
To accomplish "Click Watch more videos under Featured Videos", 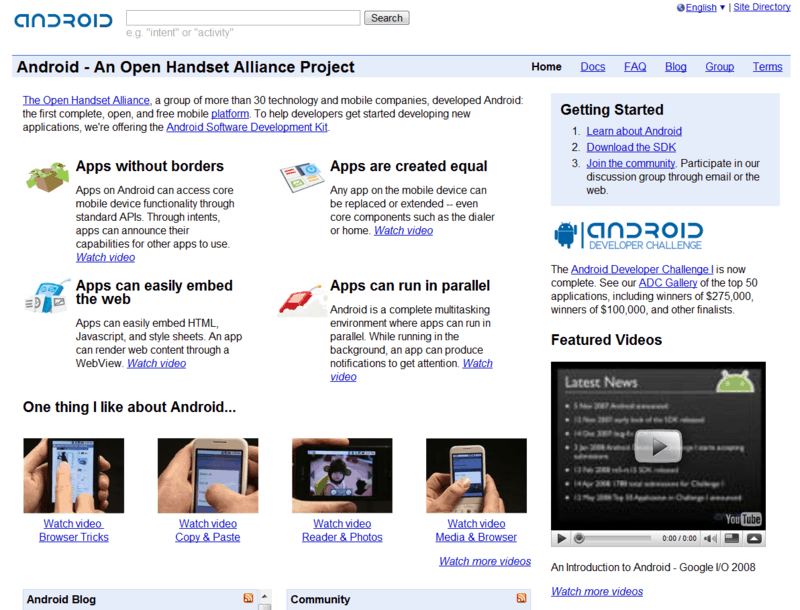I will click(597, 592).
